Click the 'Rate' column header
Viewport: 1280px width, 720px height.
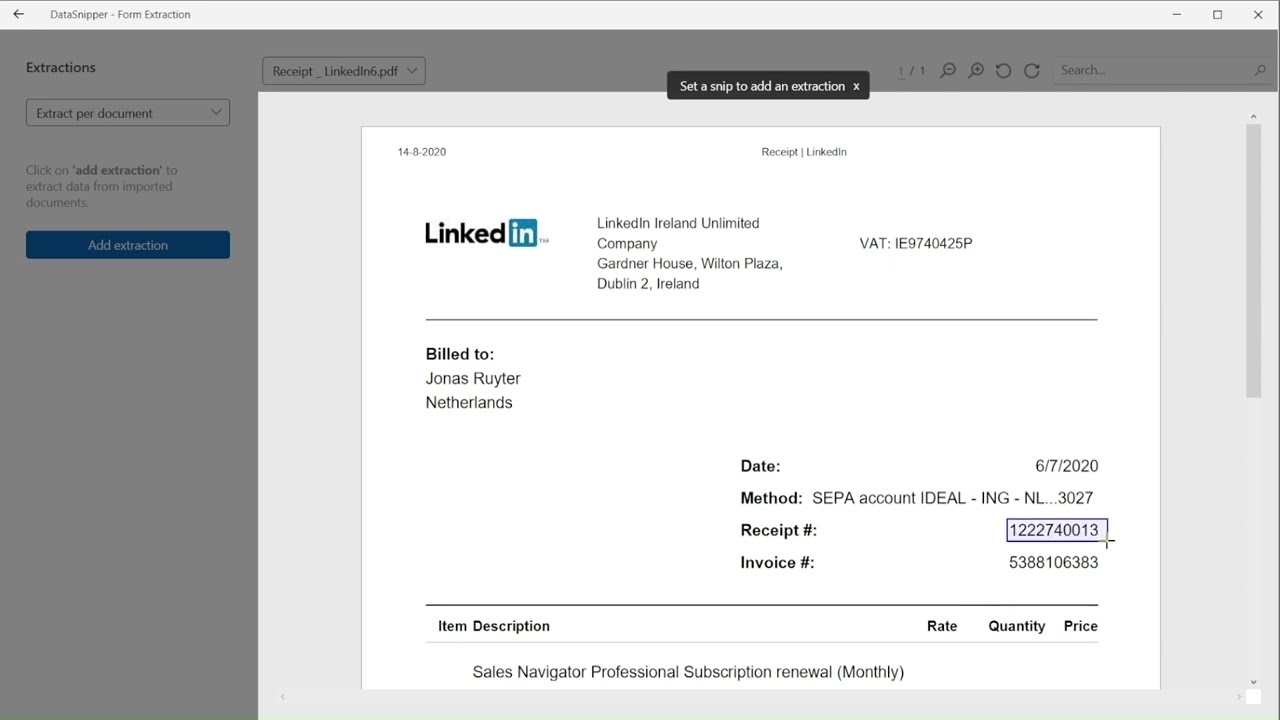[942, 626]
